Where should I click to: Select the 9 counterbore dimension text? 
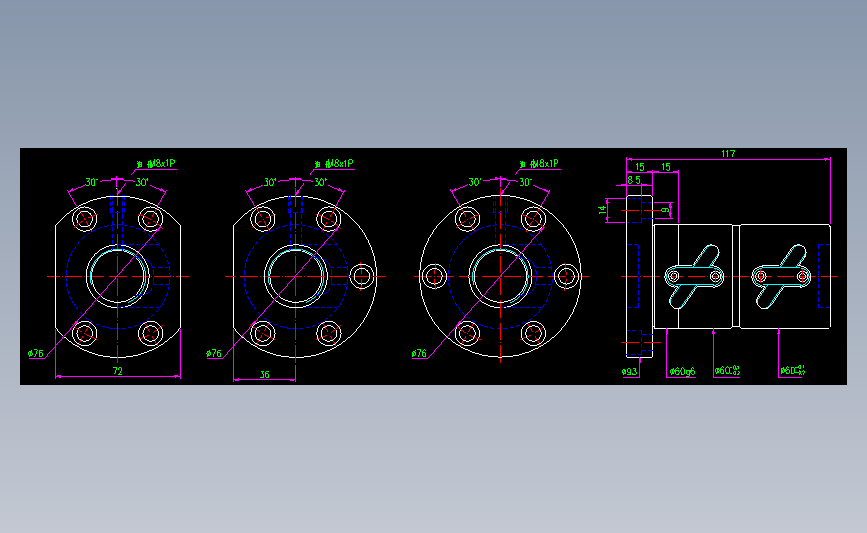666,210
